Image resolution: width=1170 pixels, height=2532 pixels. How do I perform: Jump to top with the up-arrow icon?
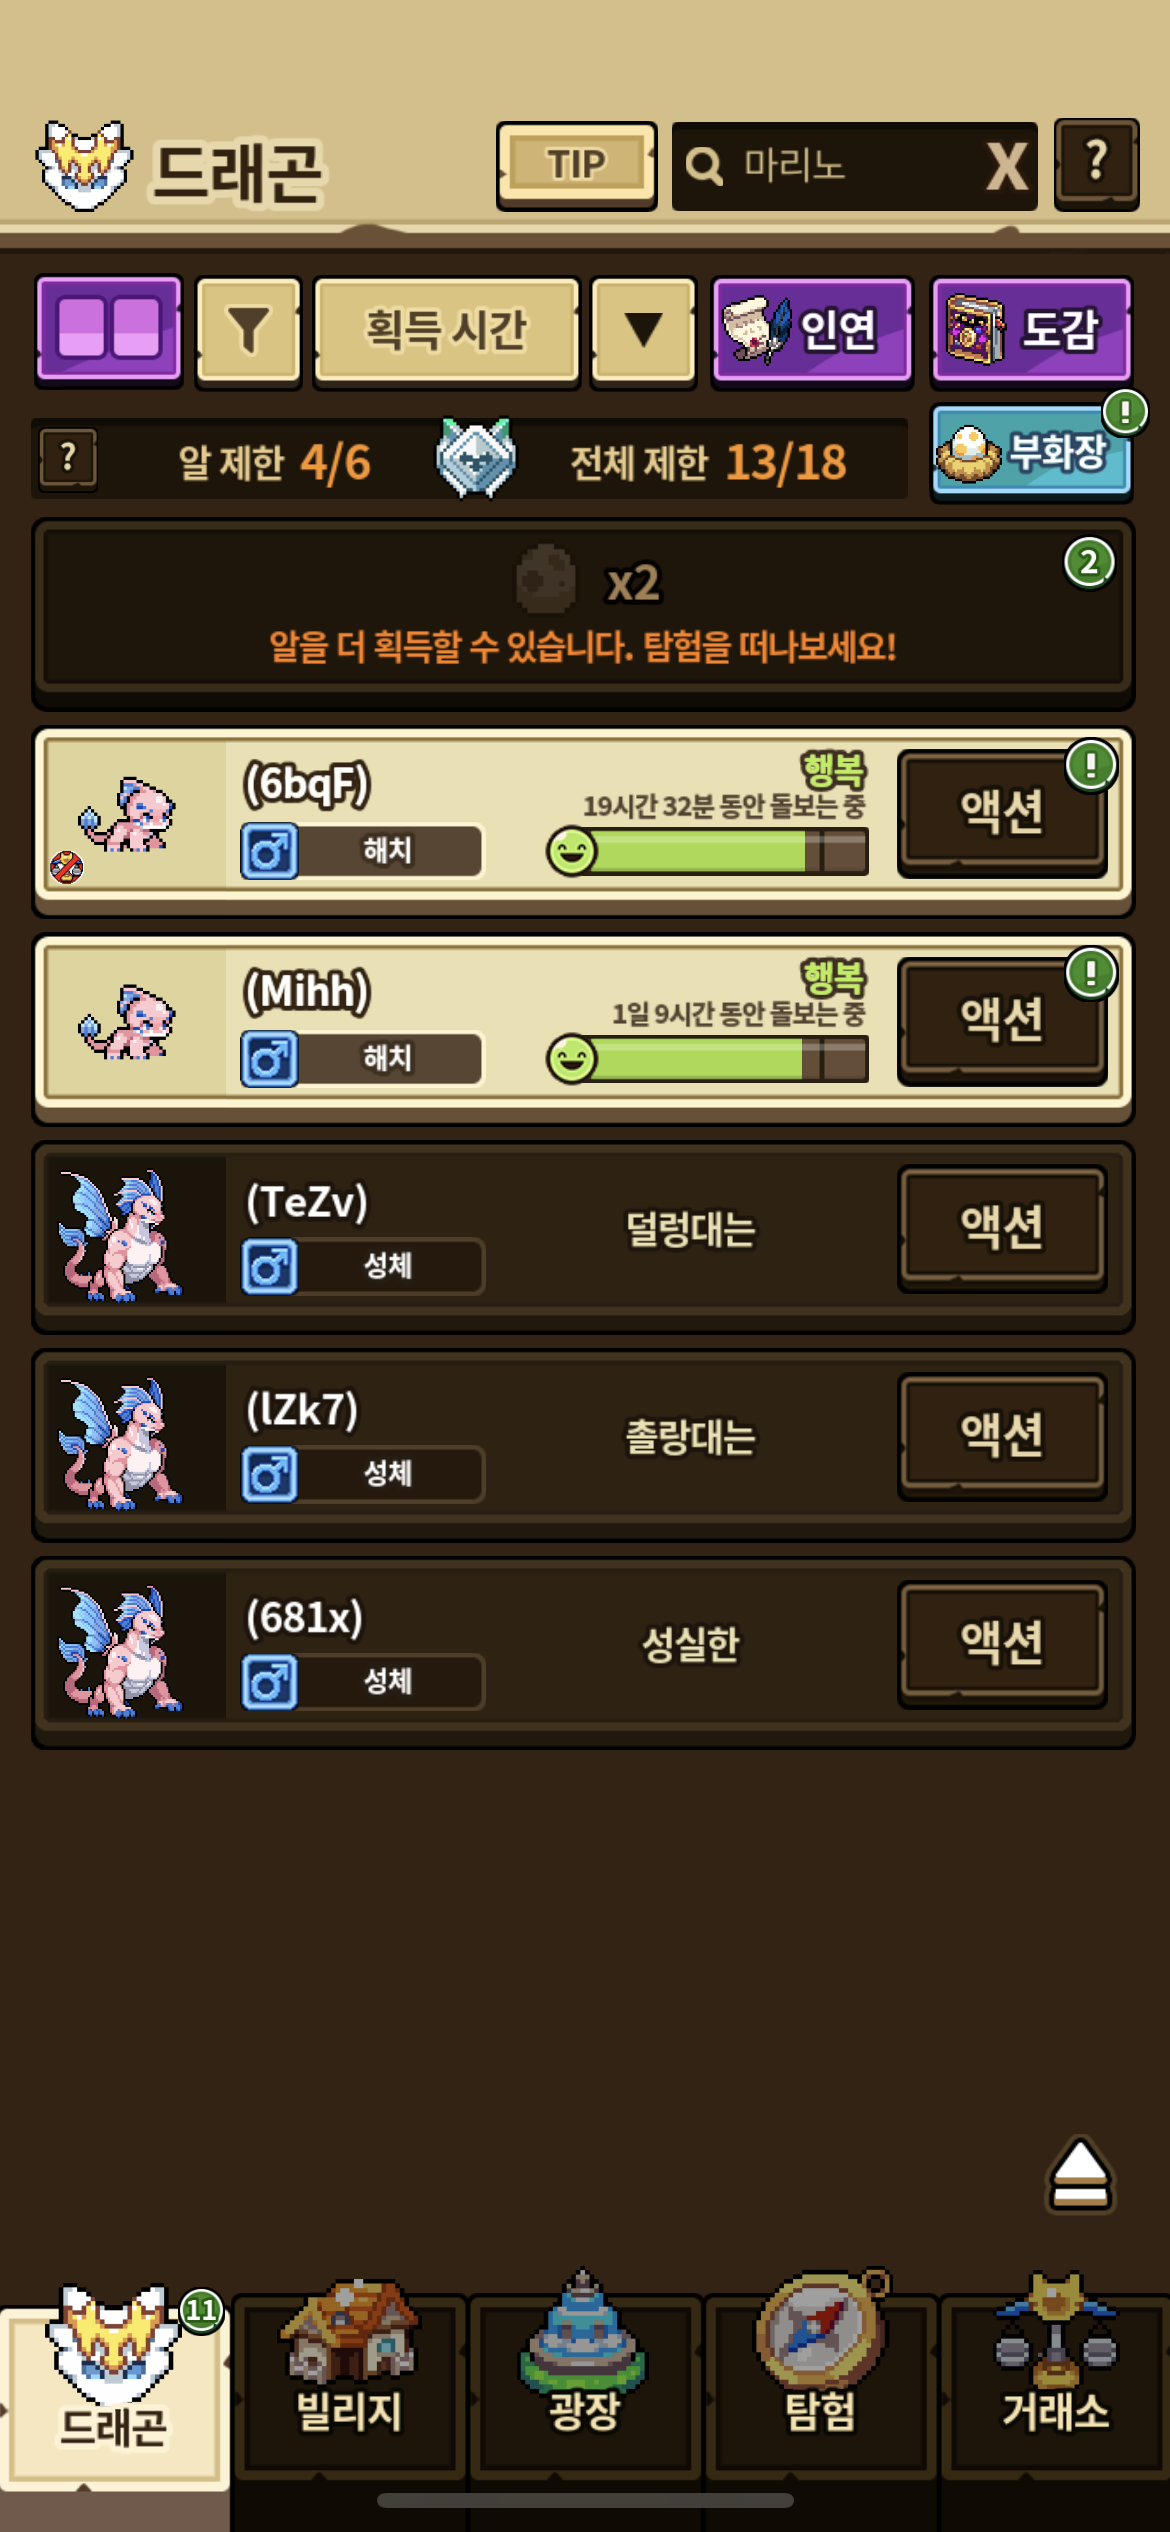(x=1080, y=2175)
